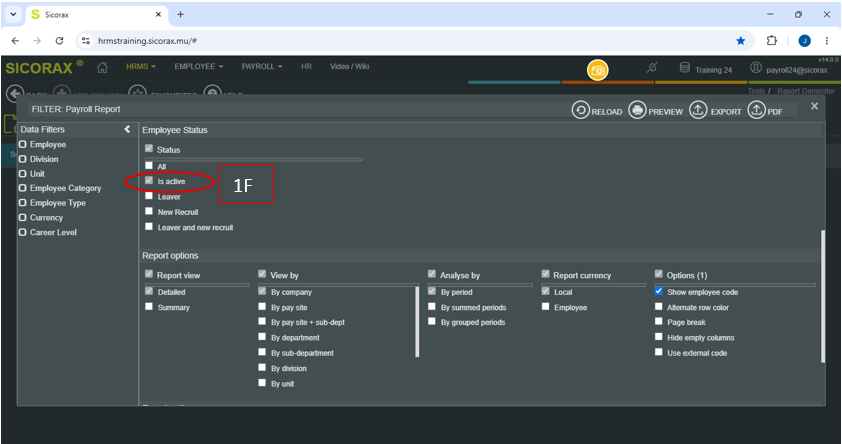
Task: Enable Hide empty columns option
Action: [658, 337]
